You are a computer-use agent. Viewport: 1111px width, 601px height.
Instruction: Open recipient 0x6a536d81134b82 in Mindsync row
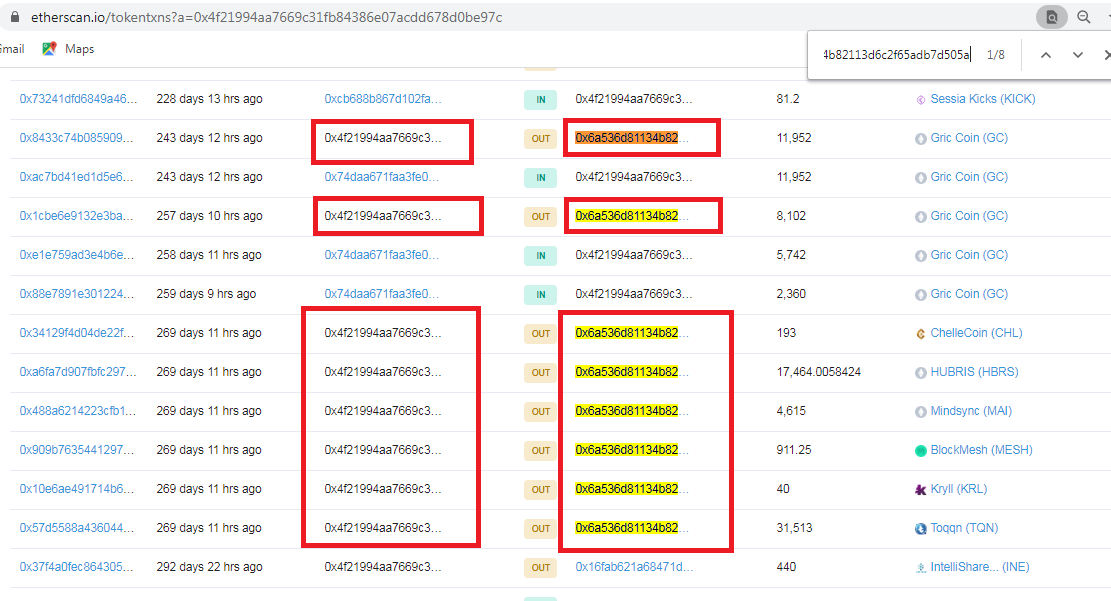click(631, 410)
